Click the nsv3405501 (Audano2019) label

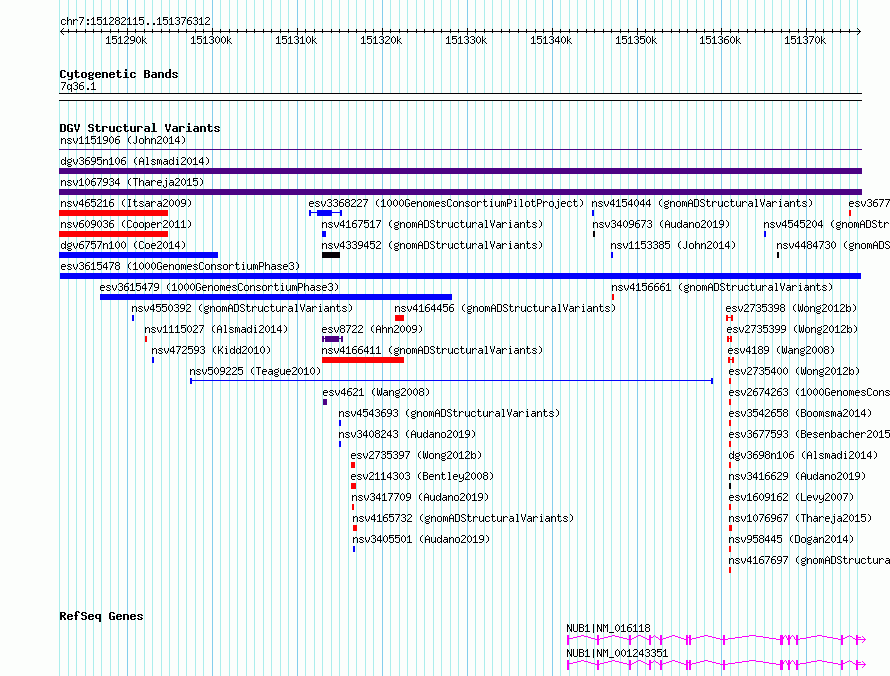click(x=421, y=539)
